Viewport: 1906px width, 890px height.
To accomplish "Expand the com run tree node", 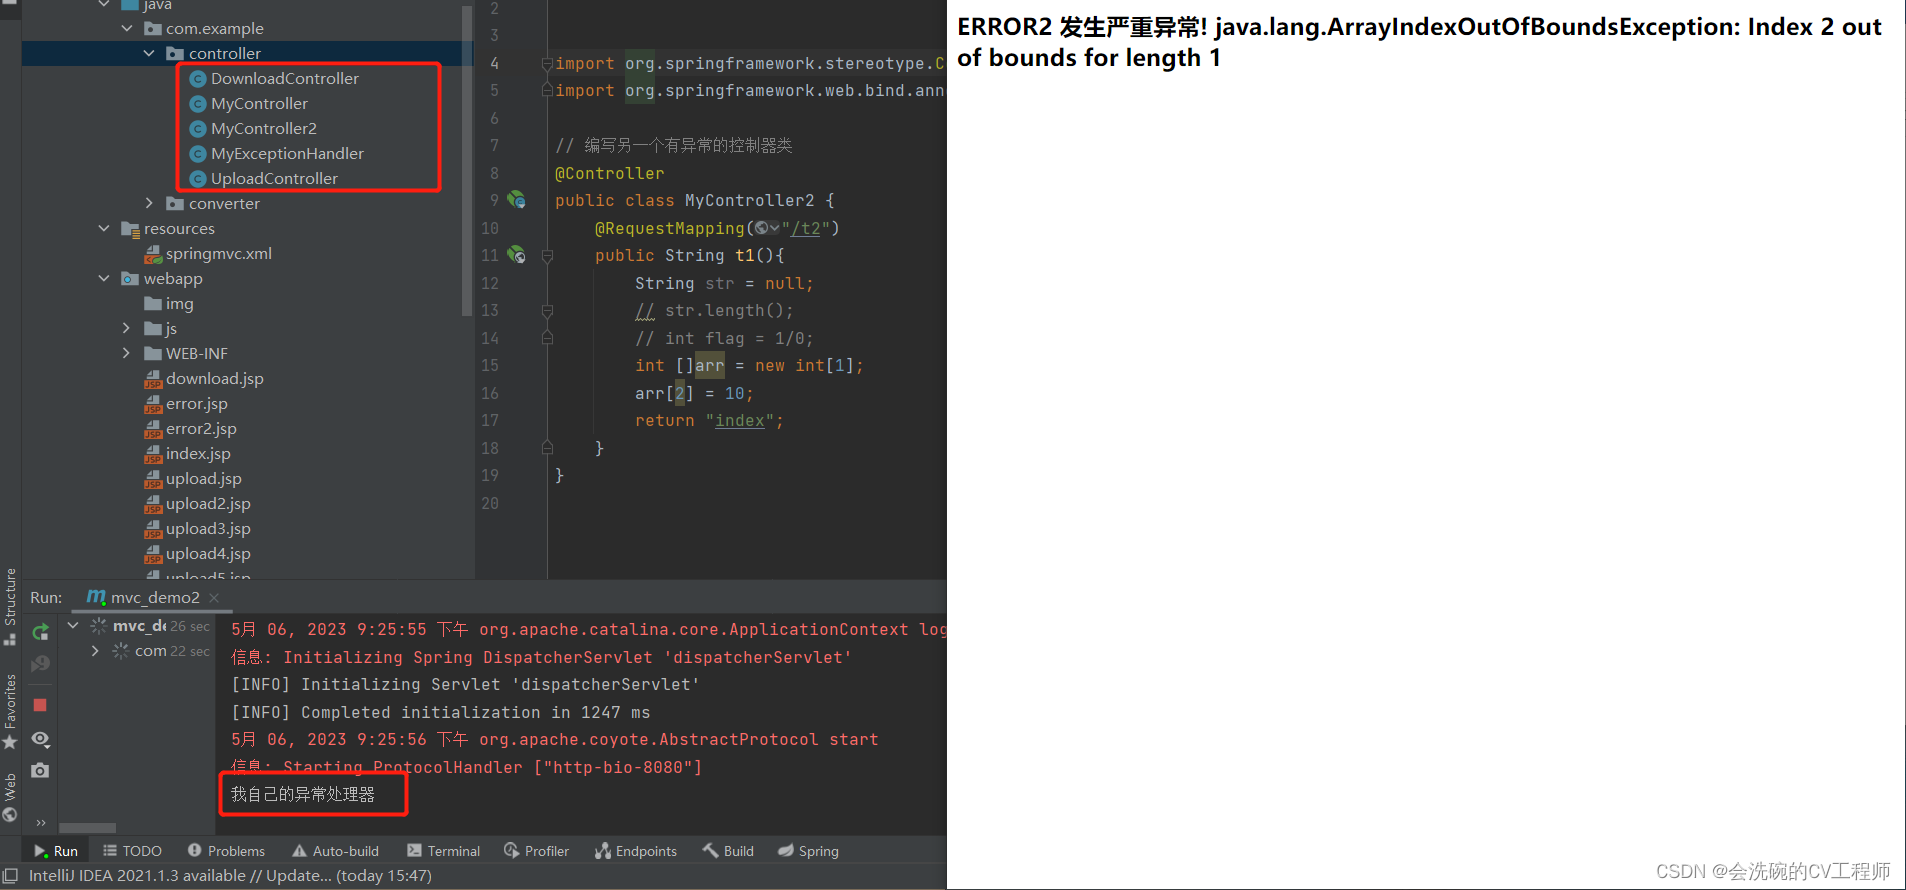I will pos(95,651).
